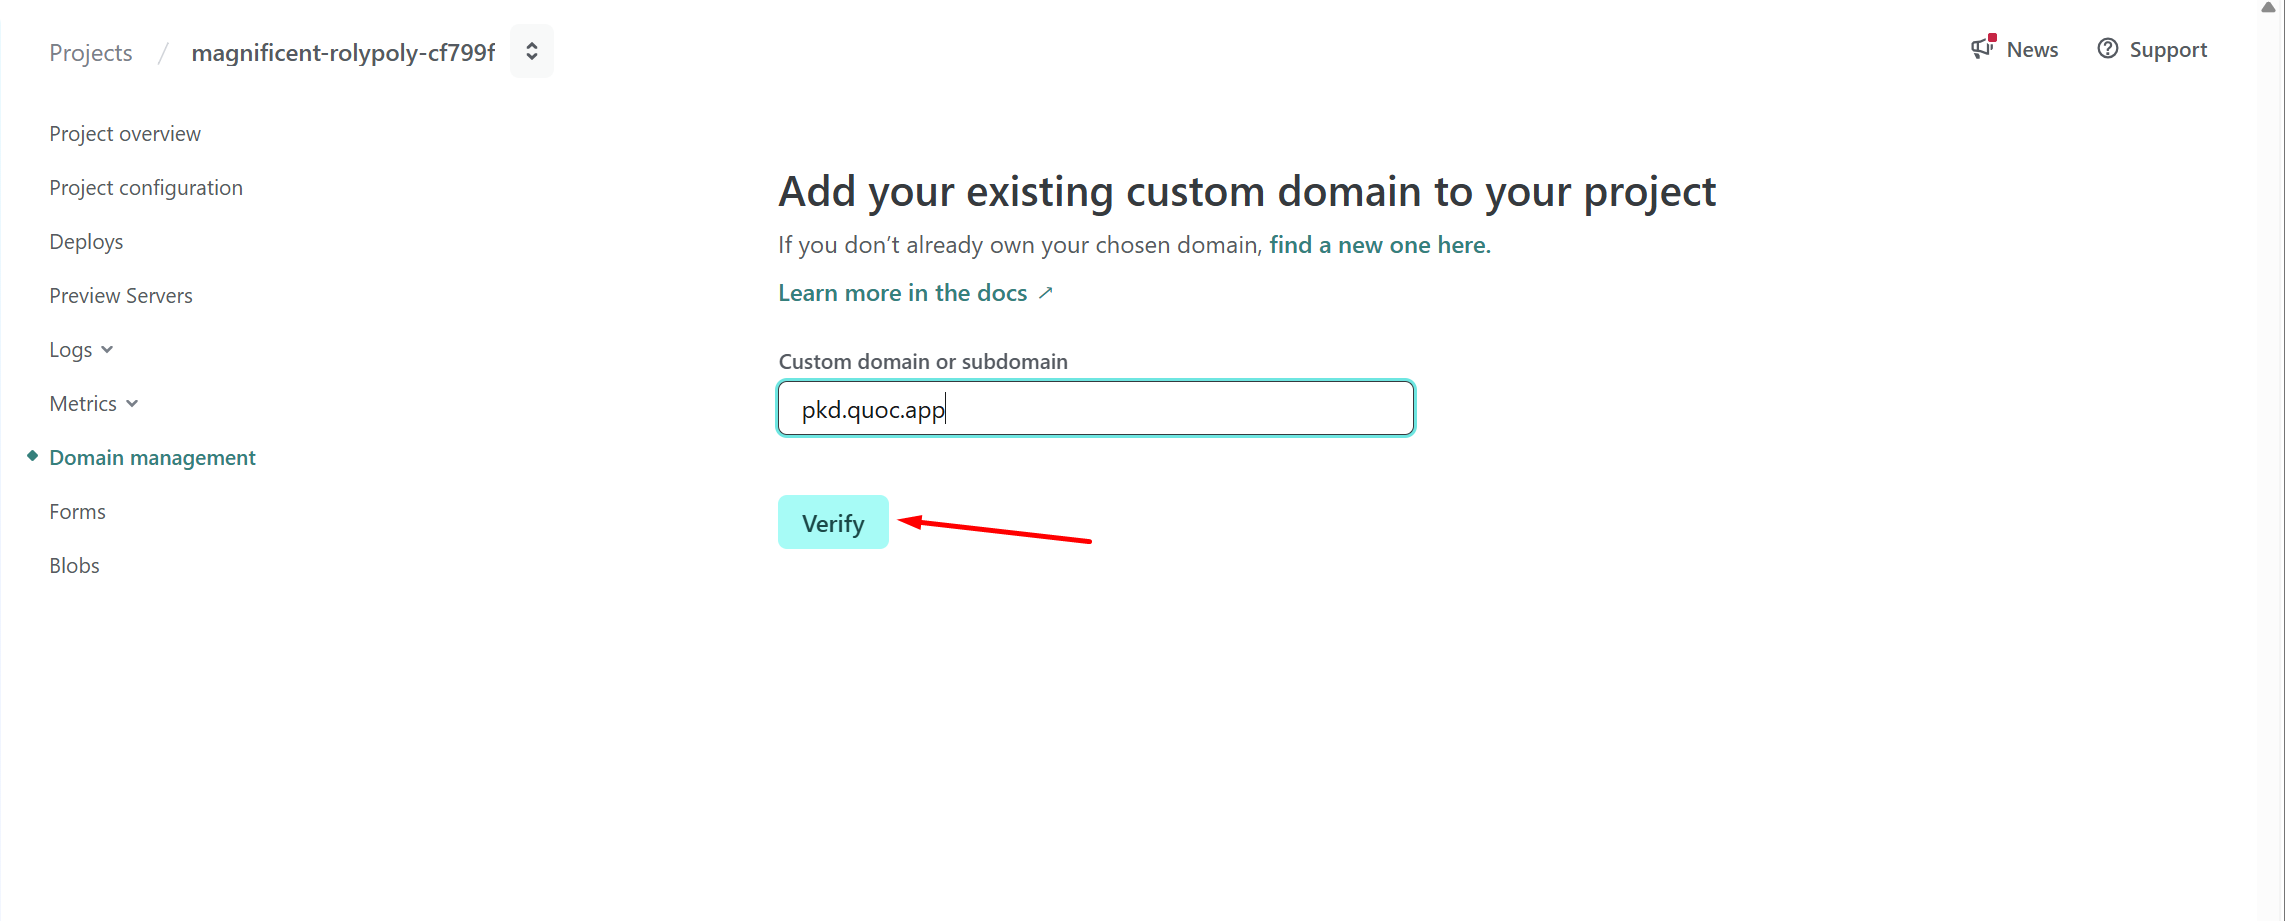Open 'Learn more in the docs' link

click(x=902, y=293)
